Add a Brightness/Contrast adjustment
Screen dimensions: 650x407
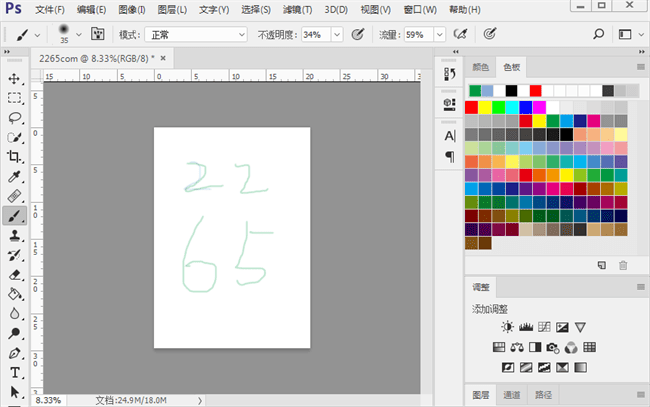coord(507,327)
